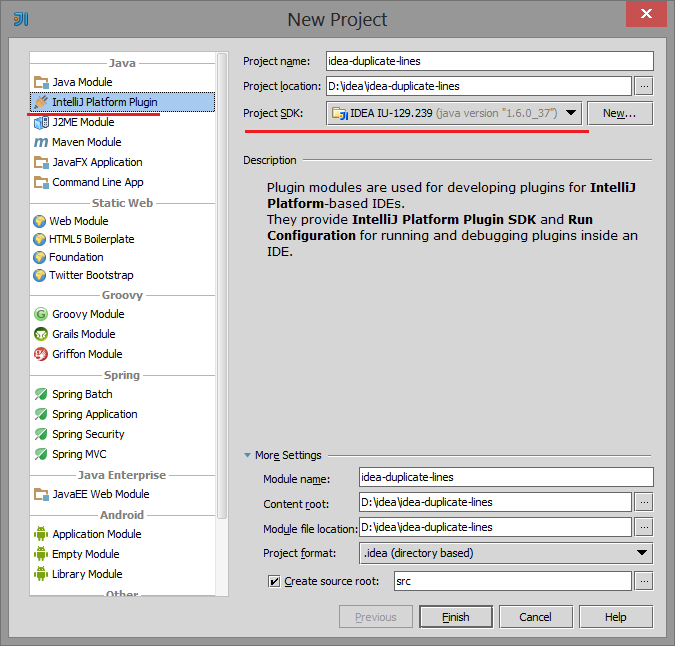Image resolution: width=675 pixels, height=646 pixels.
Task: Click the Android Empty Module robot icon
Action: point(41,554)
